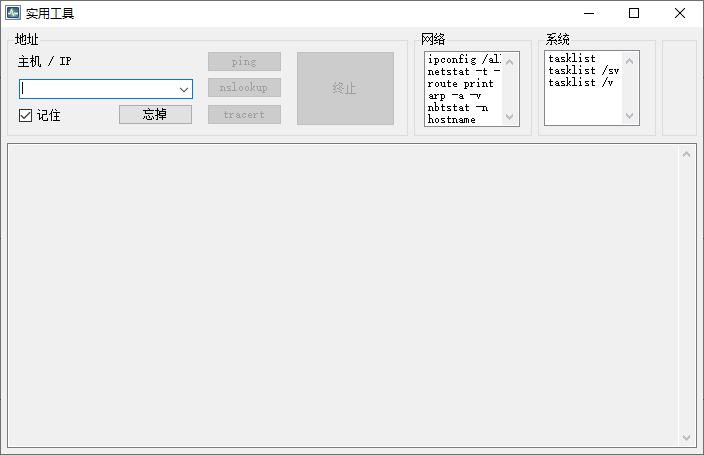Click the tracert button
The height and width of the screenshot is (455, 704).
(244, 115)
